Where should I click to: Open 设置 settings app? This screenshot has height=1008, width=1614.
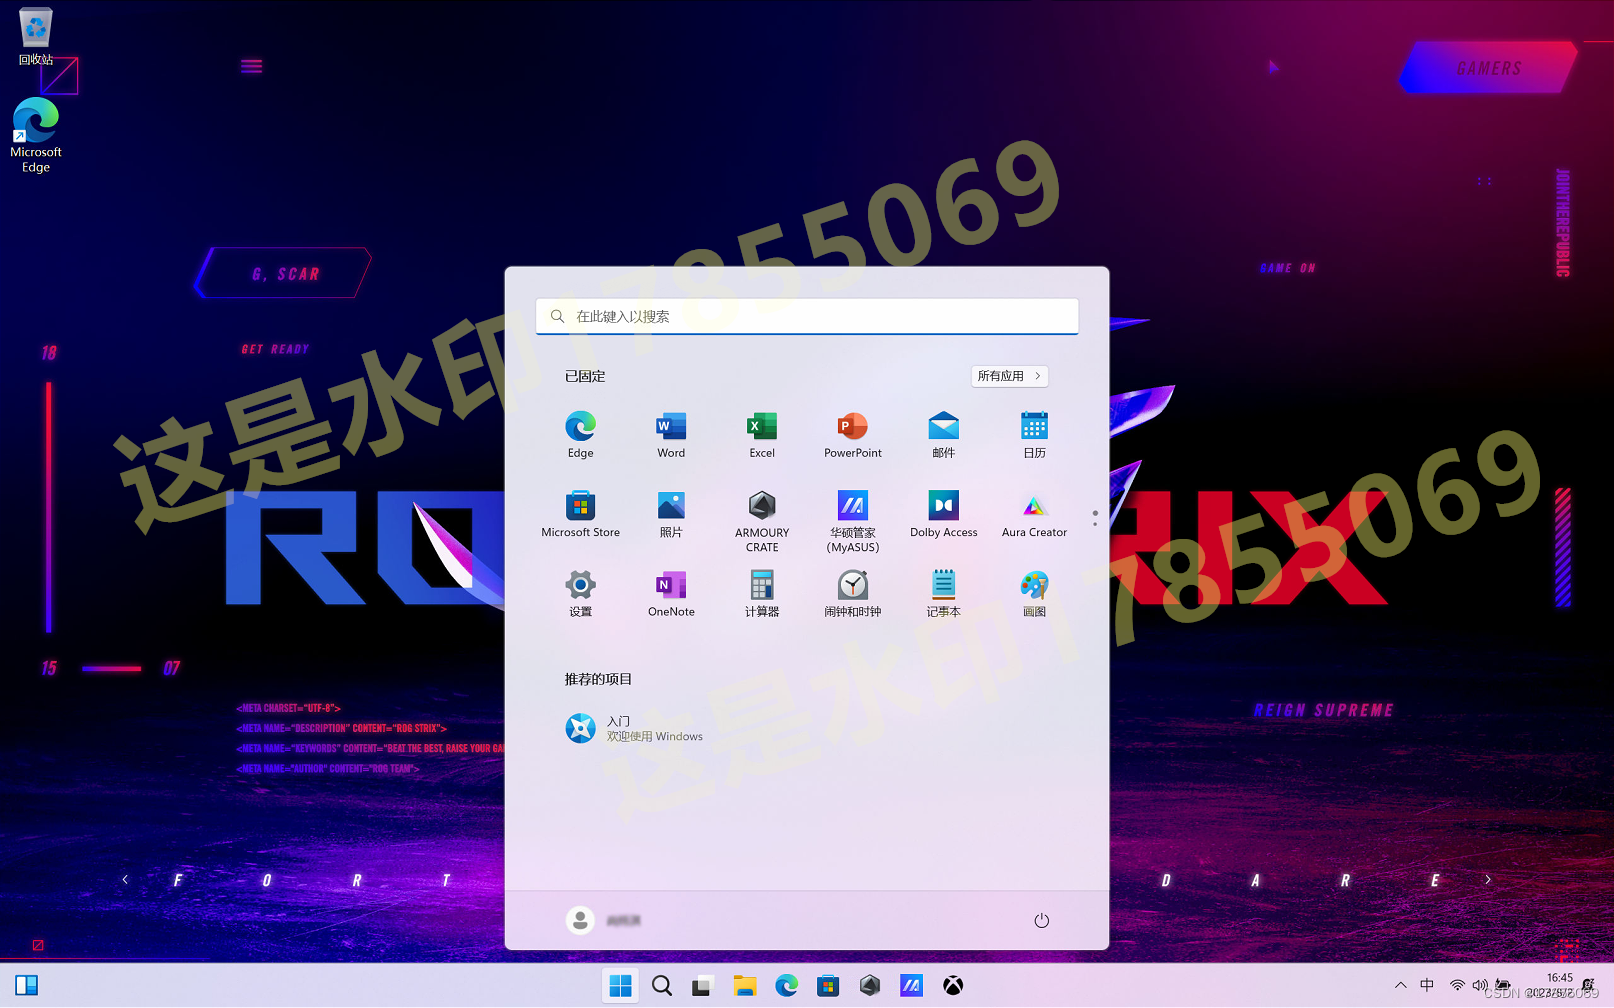click(580, 593)
